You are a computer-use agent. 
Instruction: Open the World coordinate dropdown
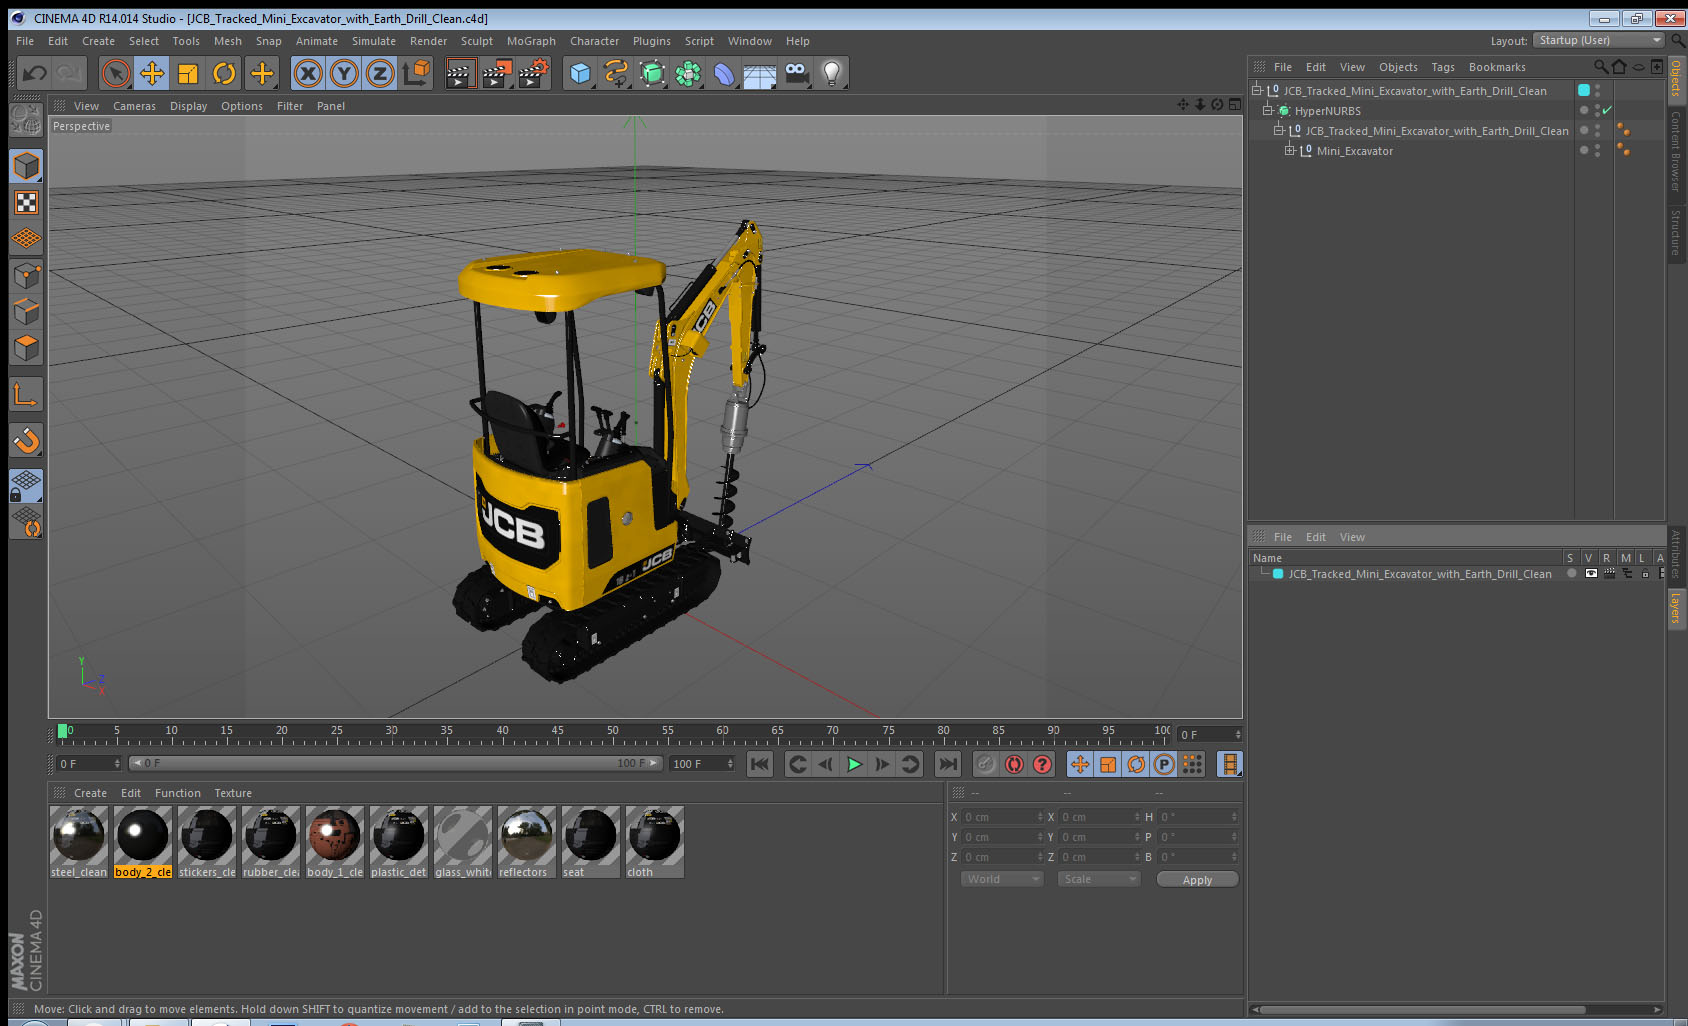[1002, 879]
